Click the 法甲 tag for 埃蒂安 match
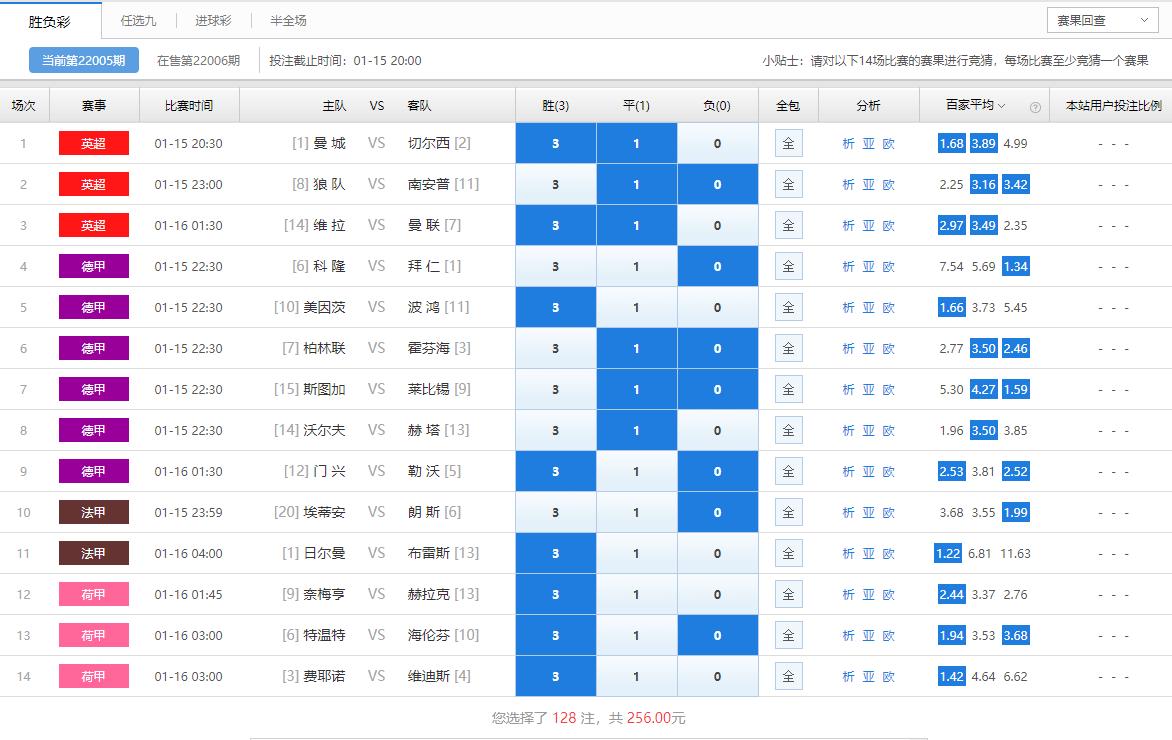1172x740 pixels. click(x=94, y=512)
